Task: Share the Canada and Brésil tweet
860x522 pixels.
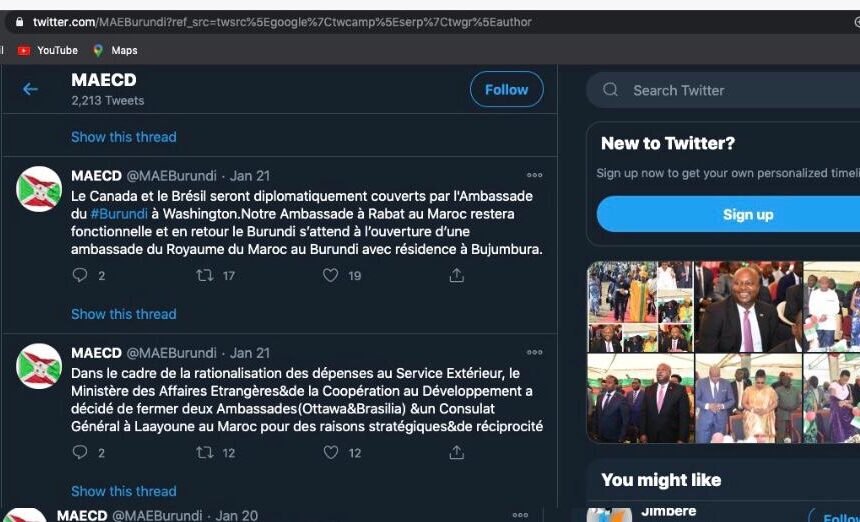Action: tap(456, 276)
